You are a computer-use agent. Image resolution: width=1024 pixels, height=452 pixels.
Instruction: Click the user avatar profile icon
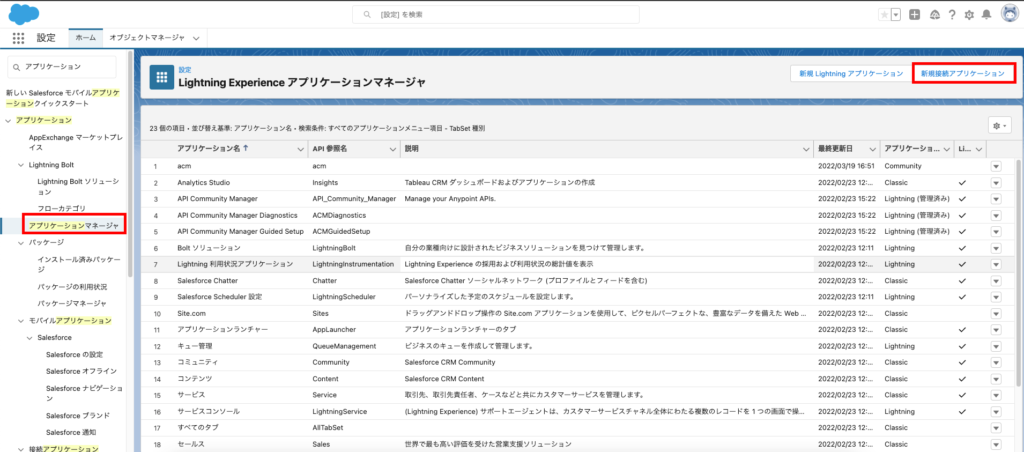[x=1008, y=14]
